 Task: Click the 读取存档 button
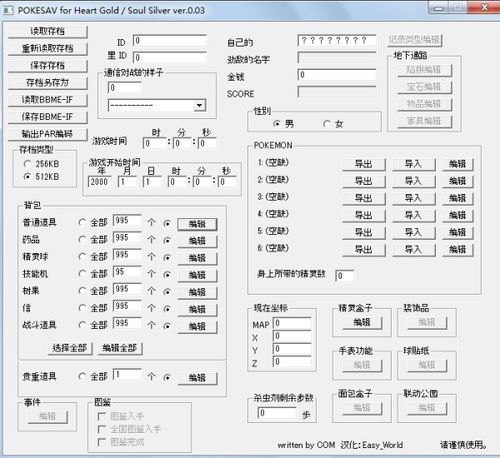(x=47, y=32)
